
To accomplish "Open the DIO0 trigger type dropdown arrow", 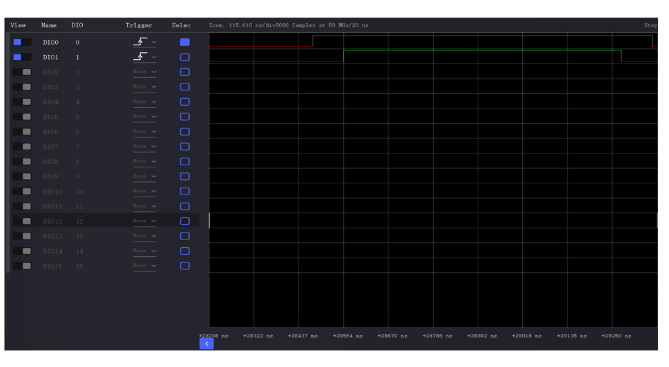I will 154,42.
